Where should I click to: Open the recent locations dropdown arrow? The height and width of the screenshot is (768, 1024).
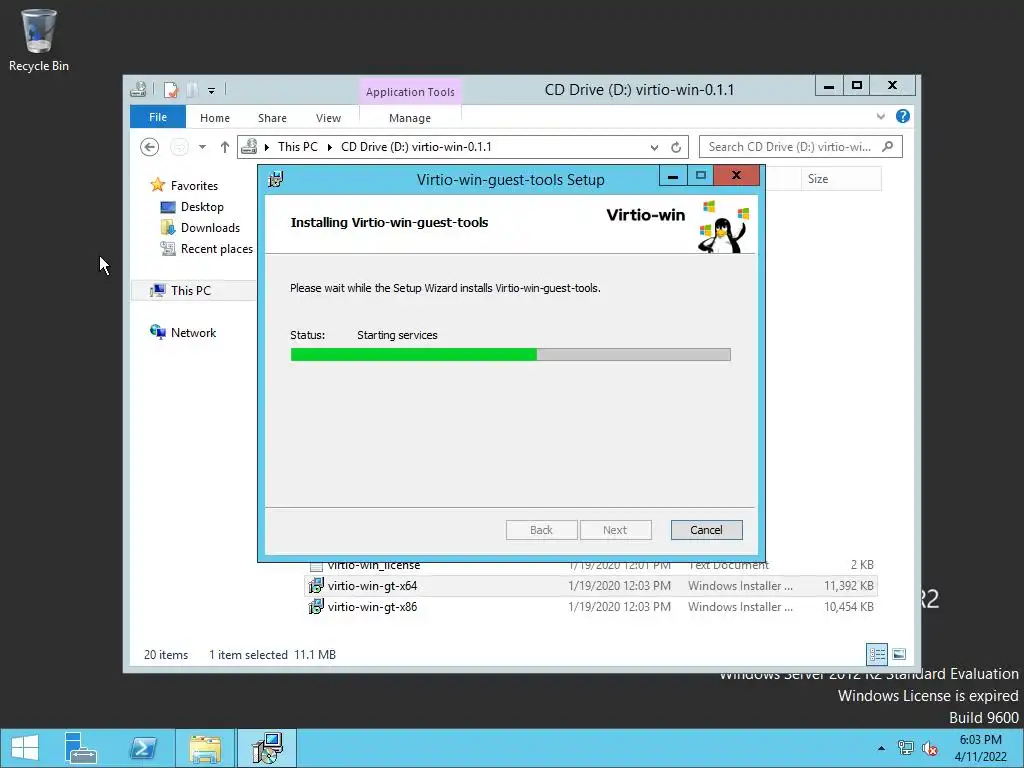(x=202, y=147)
